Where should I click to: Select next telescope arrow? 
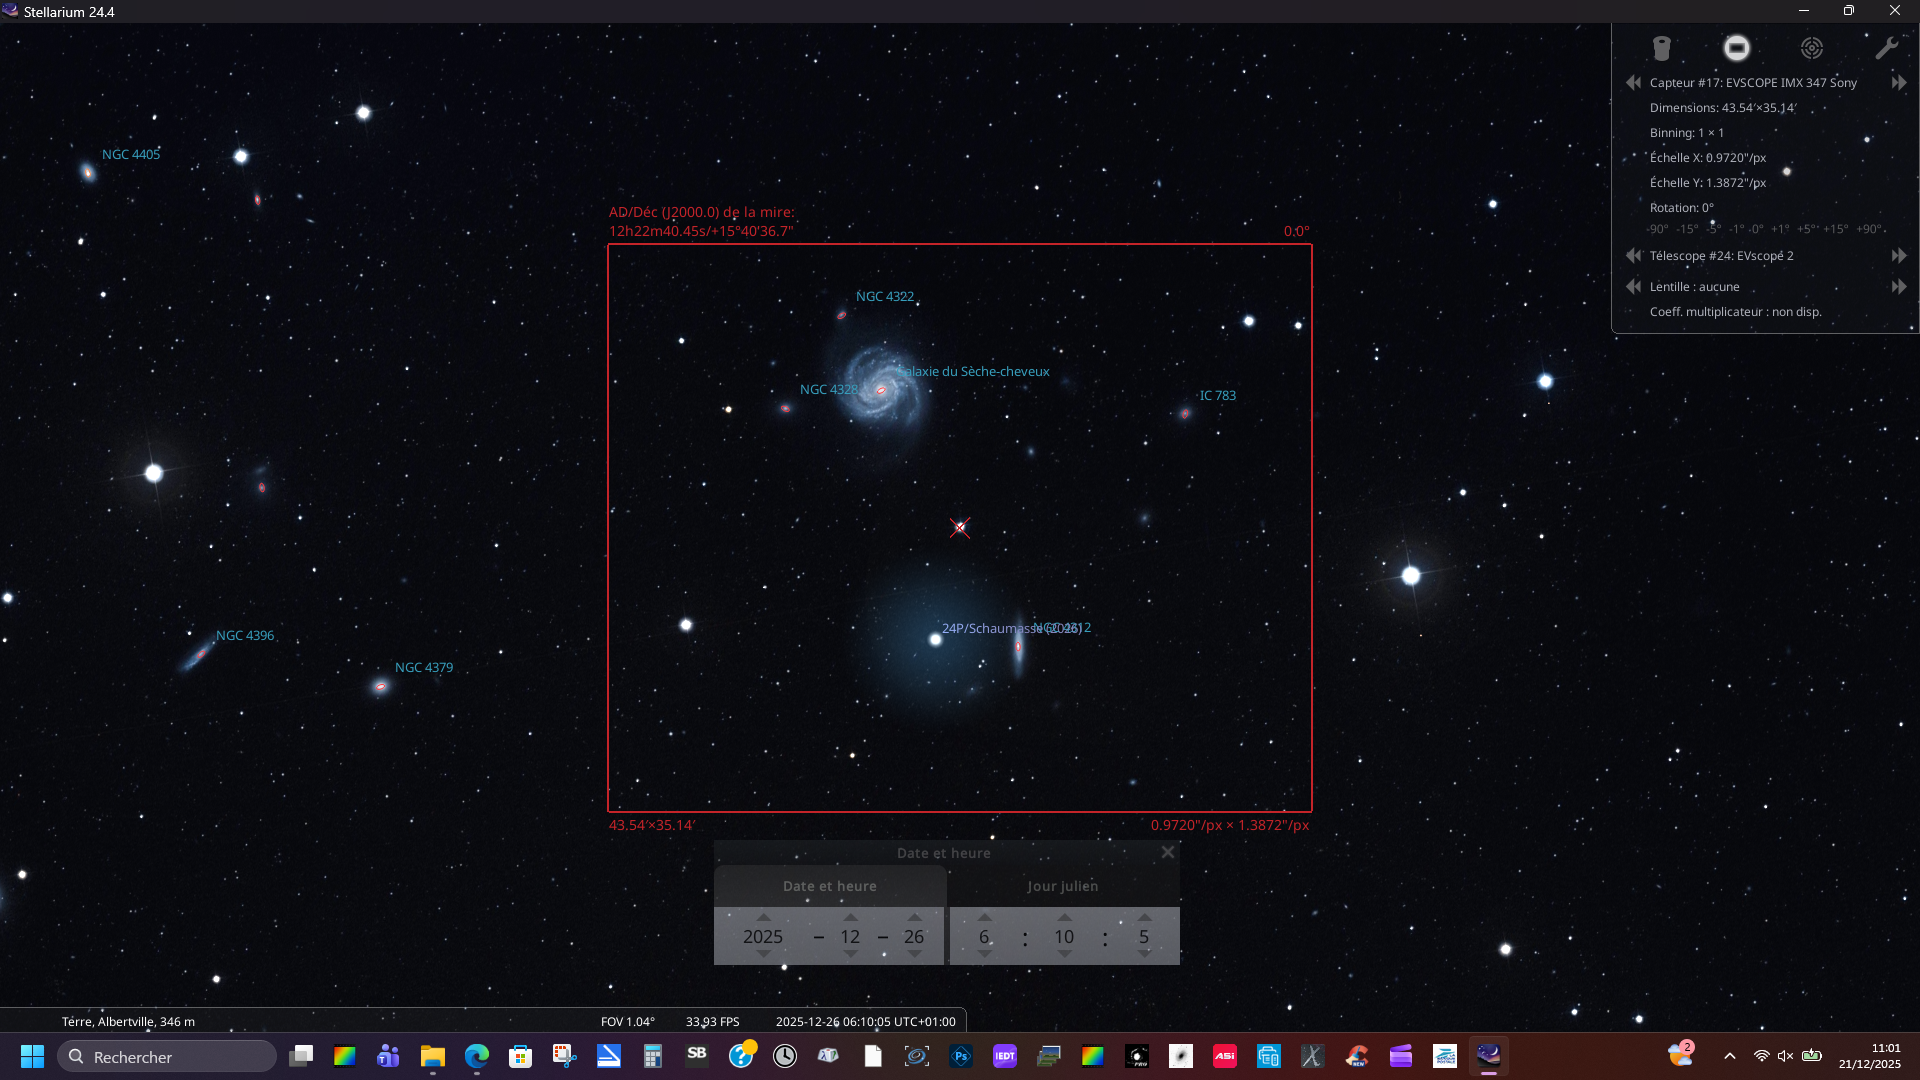tap(1898, 256)
